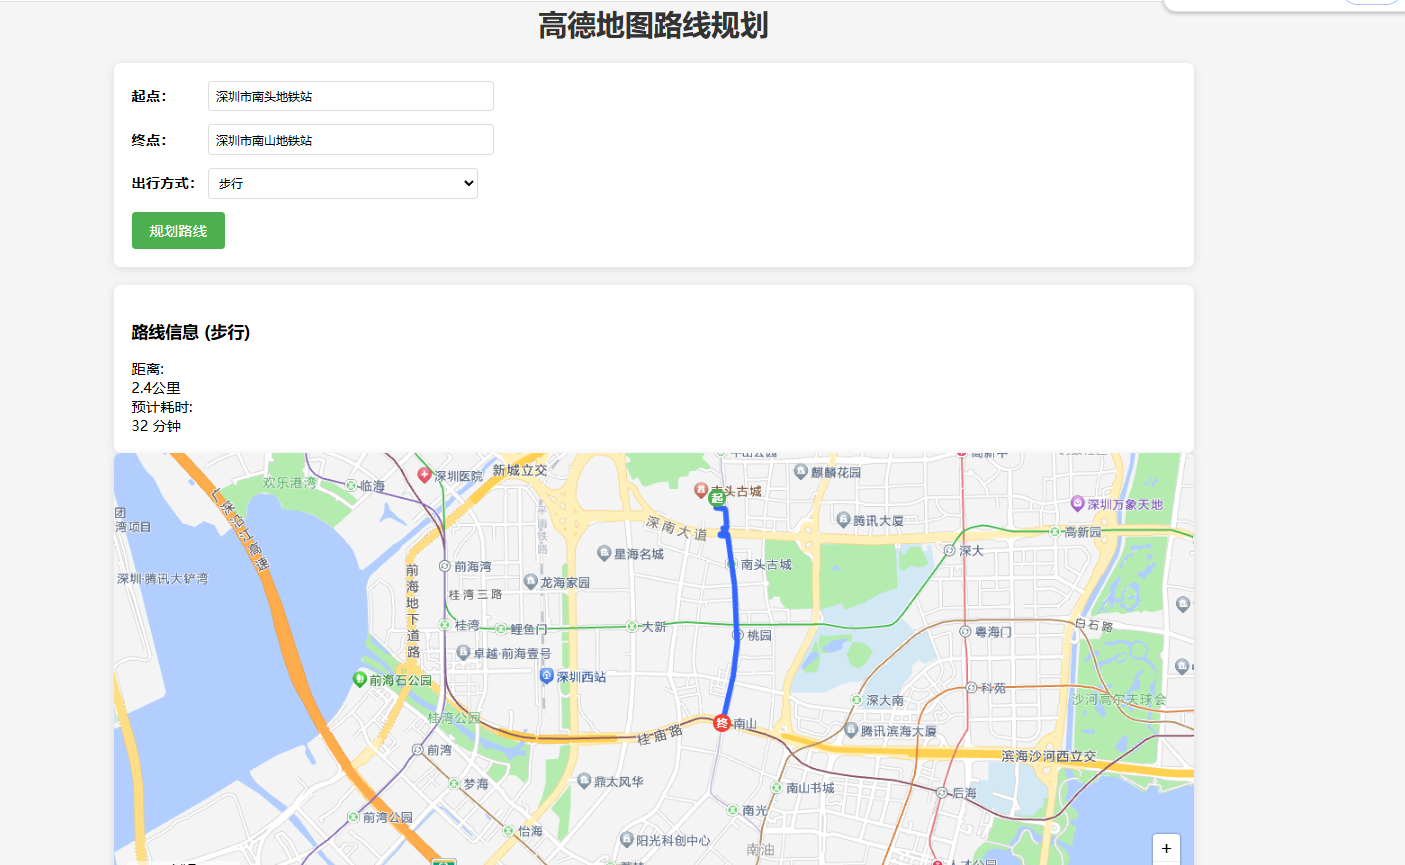
Task: Click the 梦海 metro station icon
Action: [454, 784]
